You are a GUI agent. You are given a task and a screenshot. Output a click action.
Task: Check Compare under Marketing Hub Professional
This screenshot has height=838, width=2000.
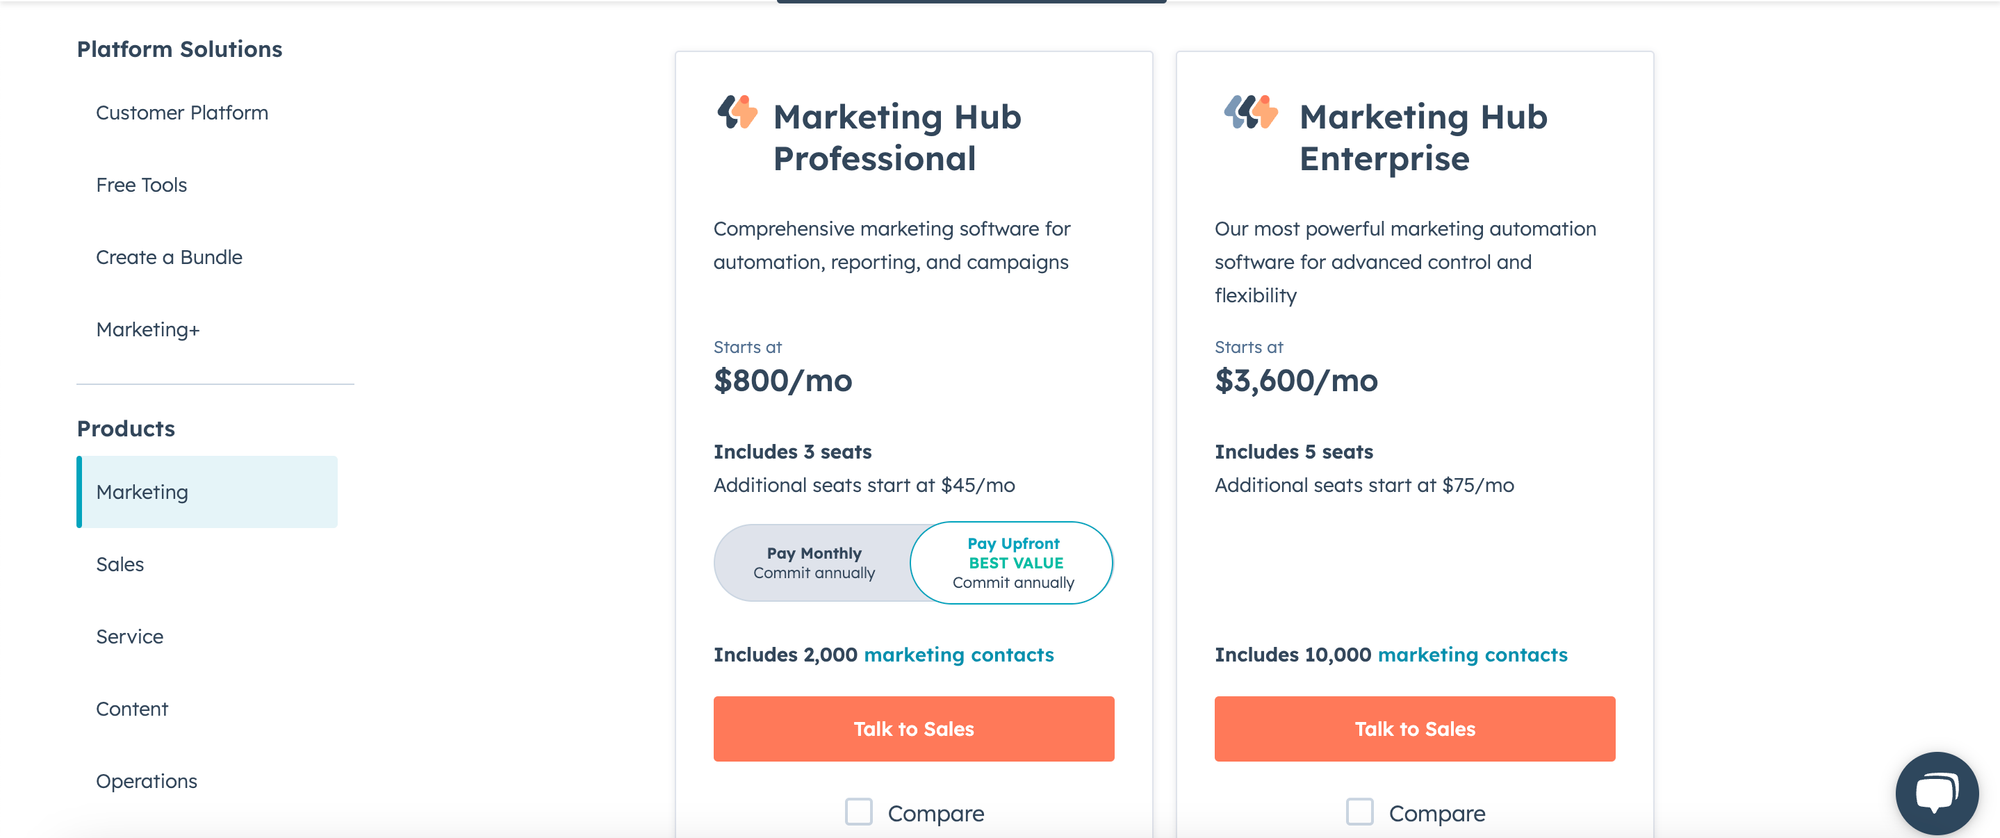click(x=859, y=812)
